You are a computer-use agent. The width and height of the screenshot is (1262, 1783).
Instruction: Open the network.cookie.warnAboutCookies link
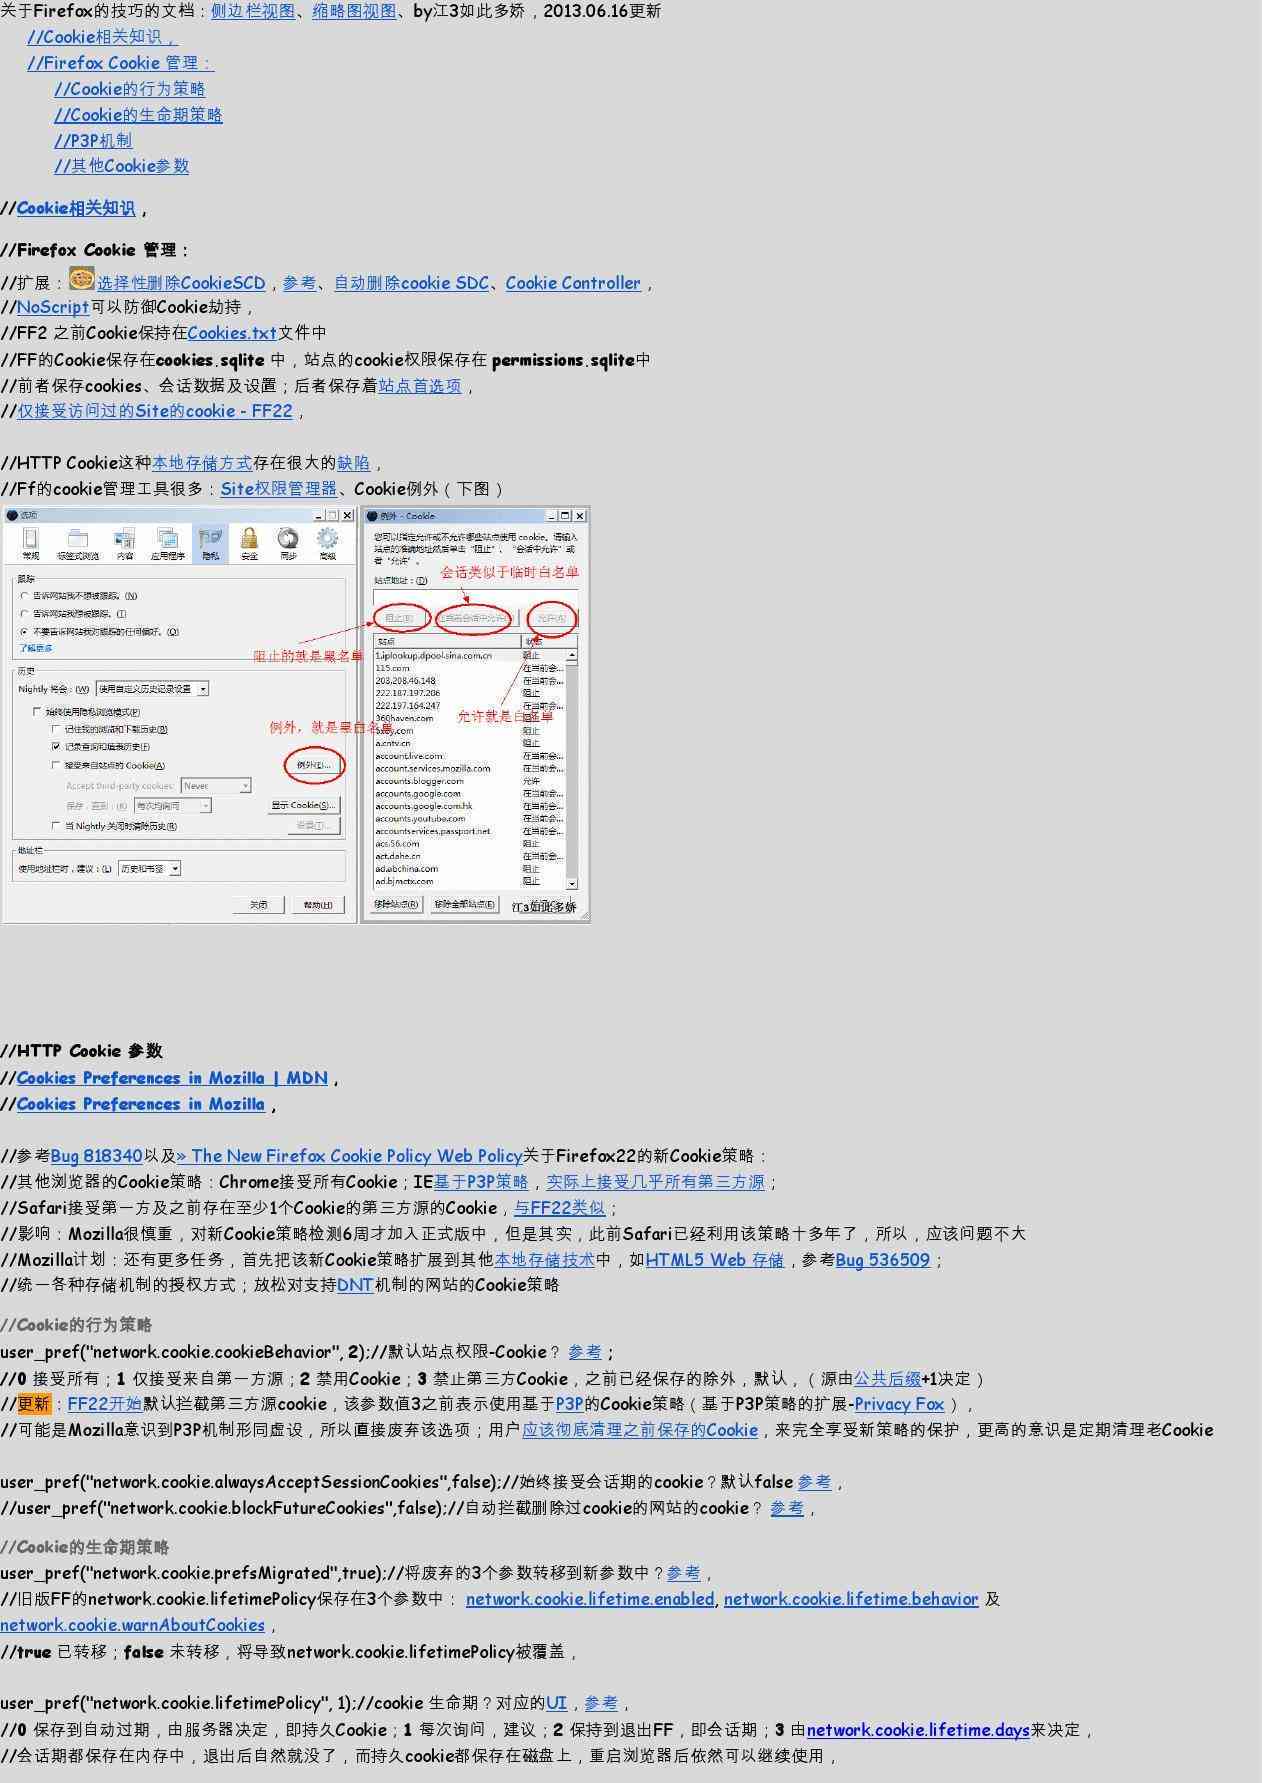click(133, 1625)
